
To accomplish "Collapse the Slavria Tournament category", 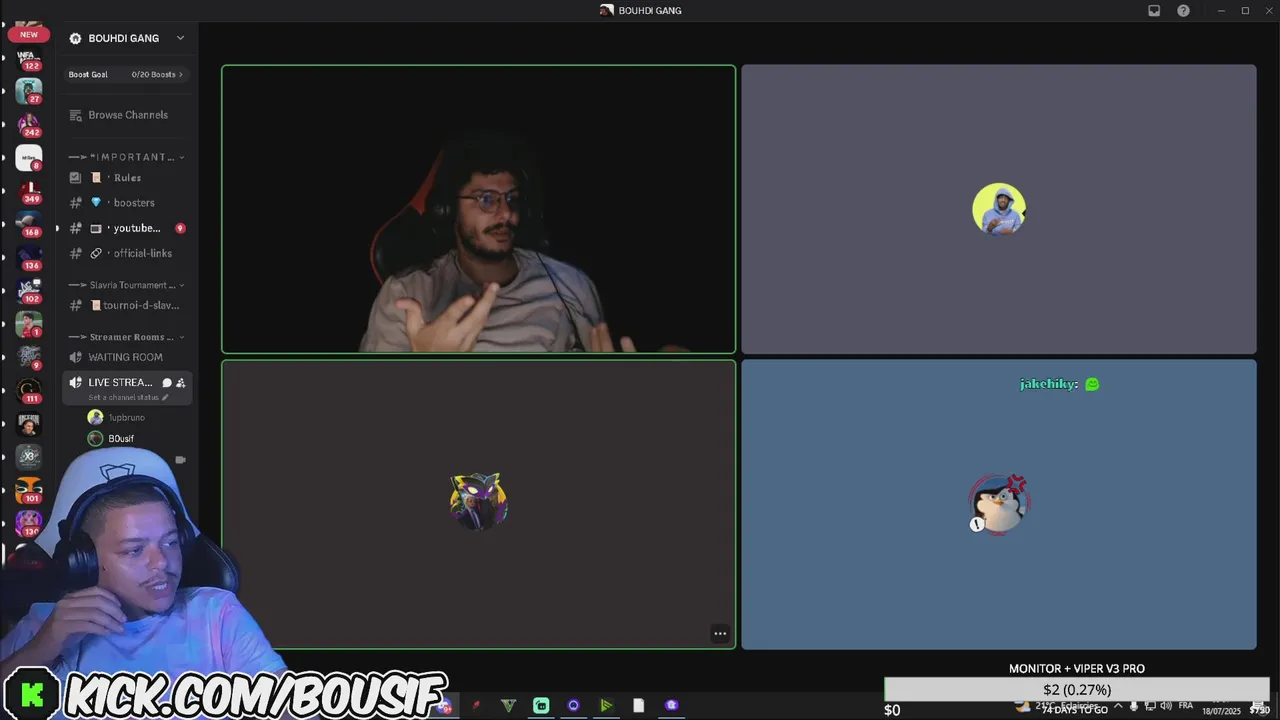I will (x=126, y=285).
